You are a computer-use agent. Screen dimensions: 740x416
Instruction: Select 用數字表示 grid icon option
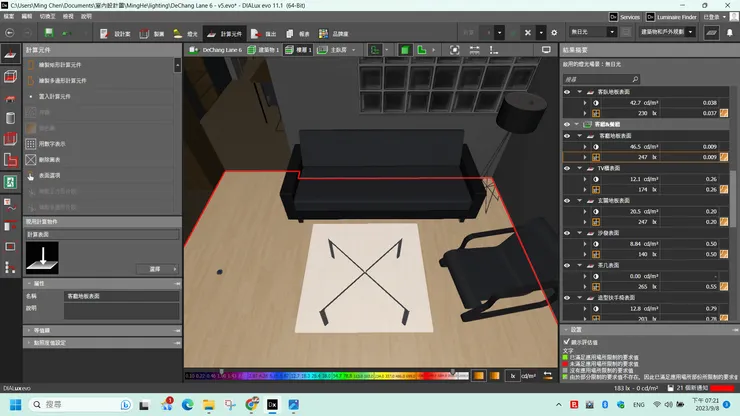[x=30, y=144]
